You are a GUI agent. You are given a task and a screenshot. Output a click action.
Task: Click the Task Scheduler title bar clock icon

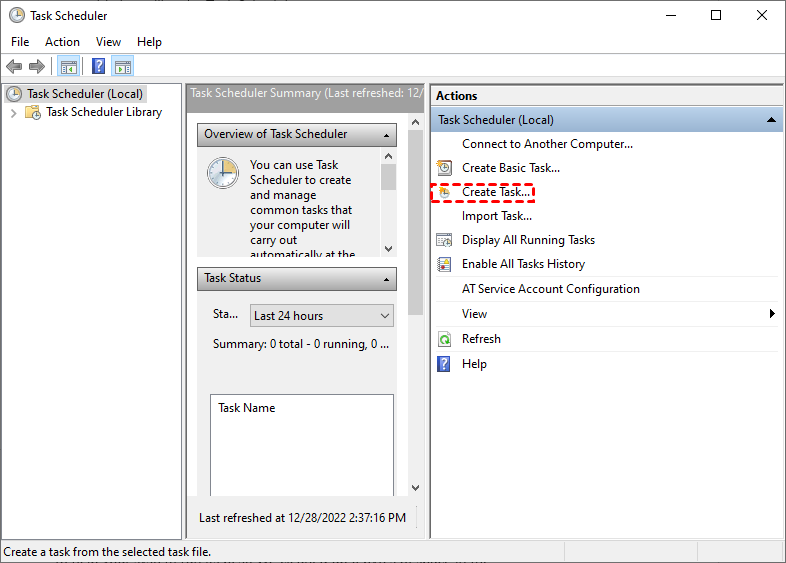click(x=17, y=16)
